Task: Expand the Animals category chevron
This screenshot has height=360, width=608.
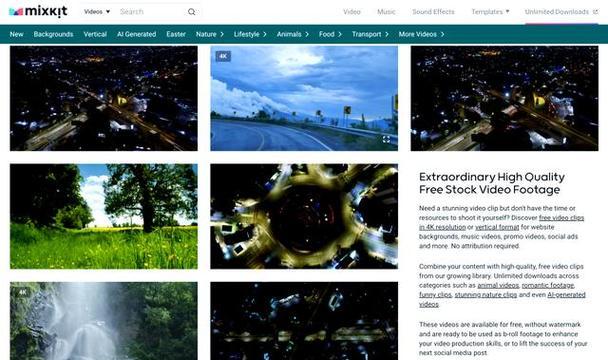Action: [x=307, y=34]
